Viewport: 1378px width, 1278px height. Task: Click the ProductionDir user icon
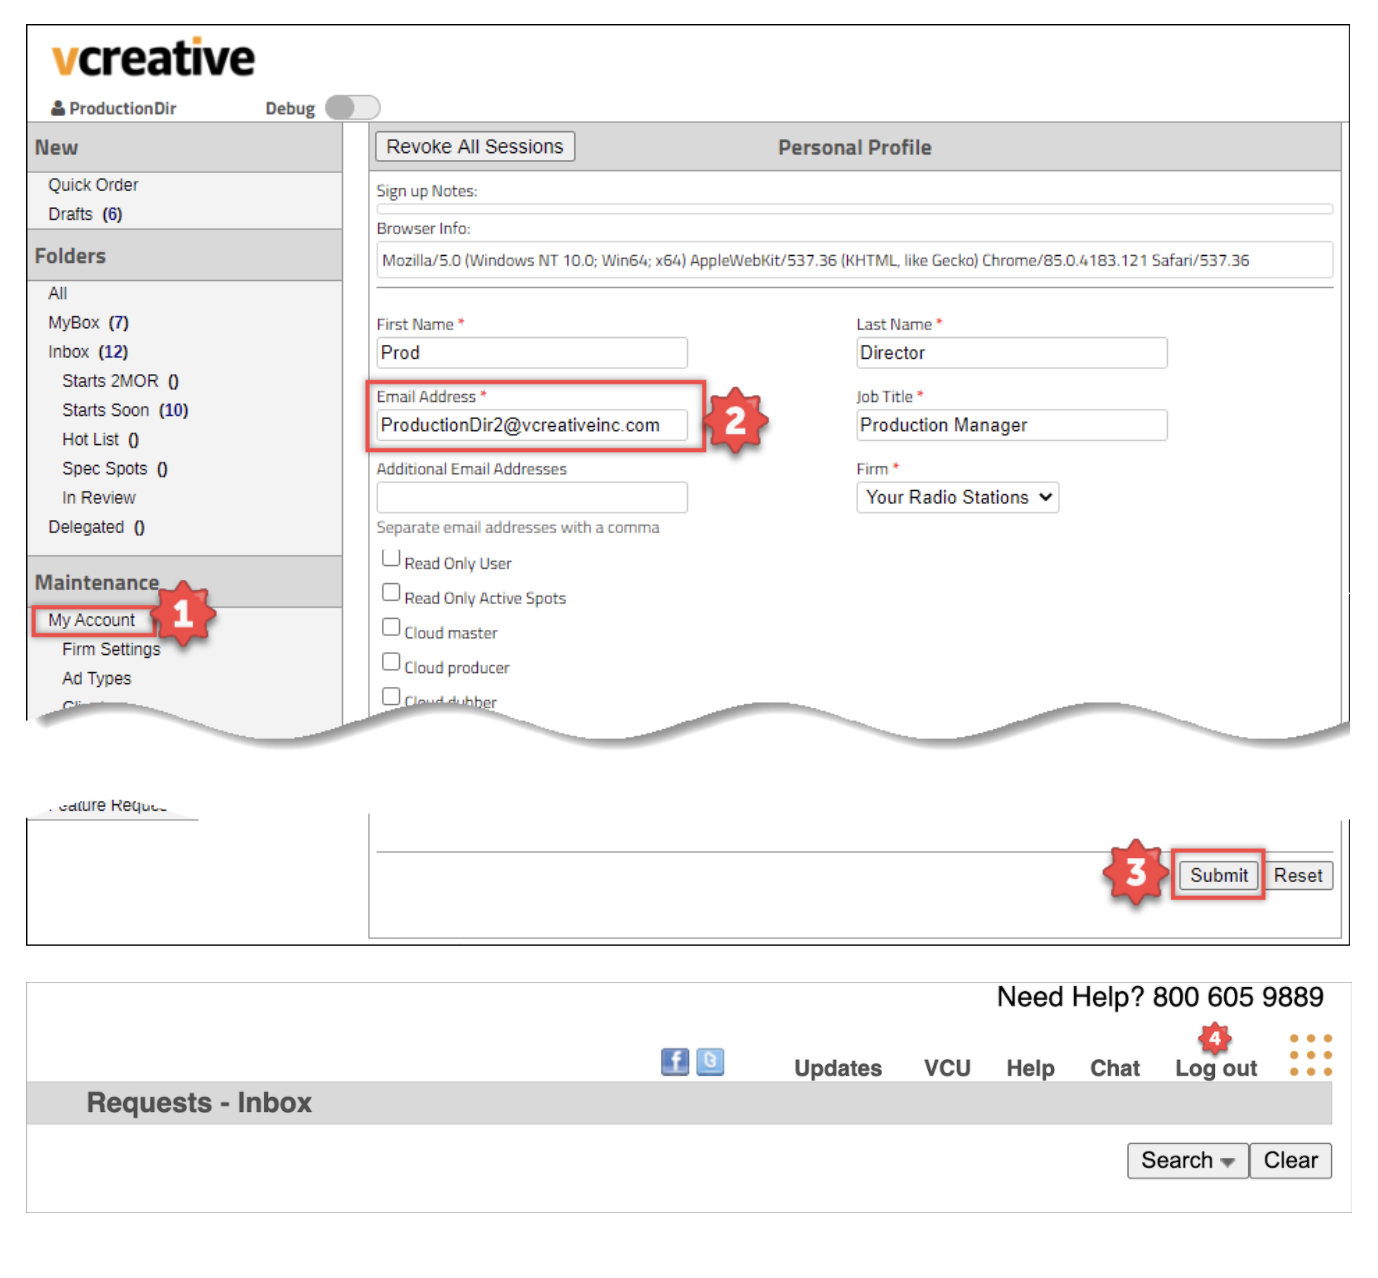[58, 108]
